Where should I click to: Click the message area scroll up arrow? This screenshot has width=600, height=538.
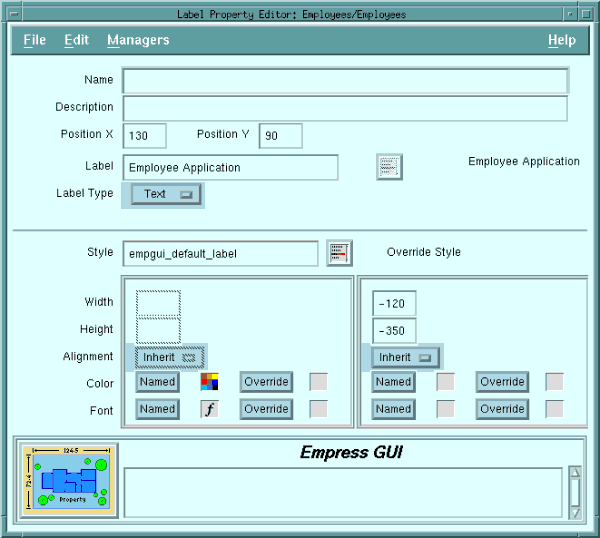[x=574, y=474]
